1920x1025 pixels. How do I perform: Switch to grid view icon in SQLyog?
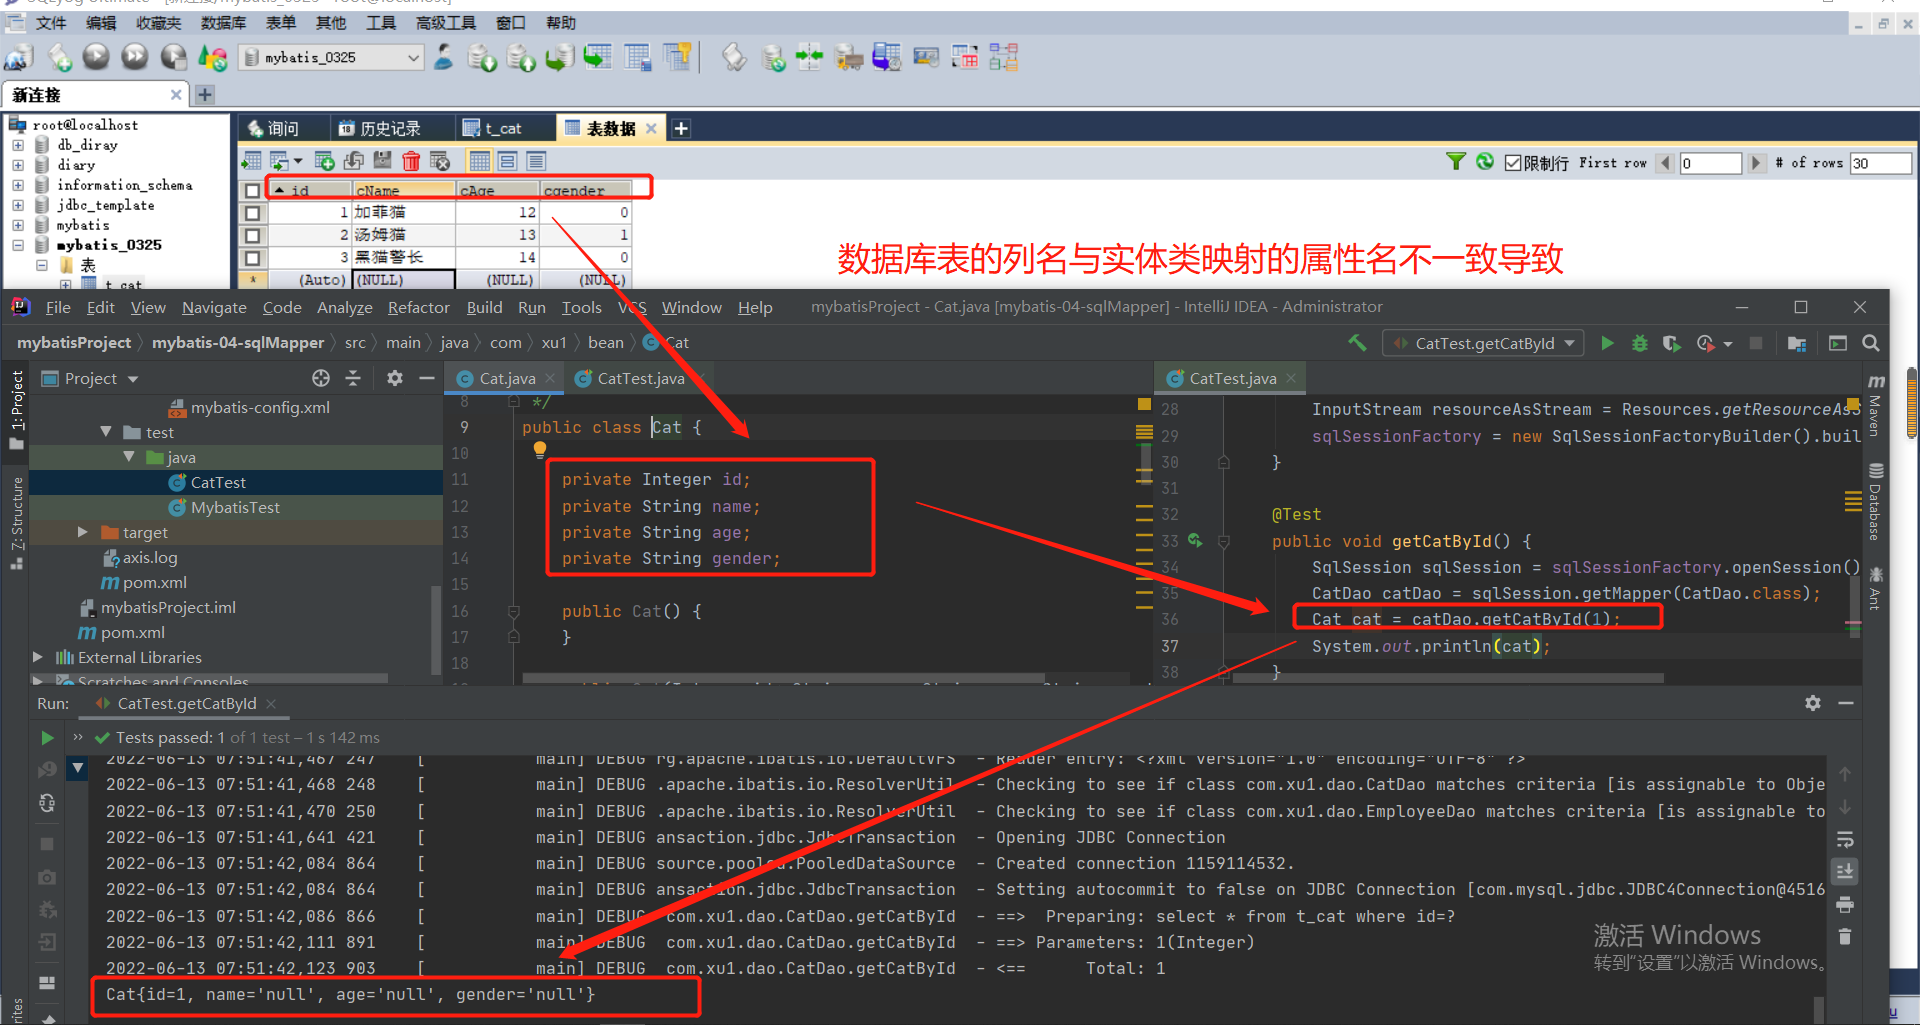[479, 161]
